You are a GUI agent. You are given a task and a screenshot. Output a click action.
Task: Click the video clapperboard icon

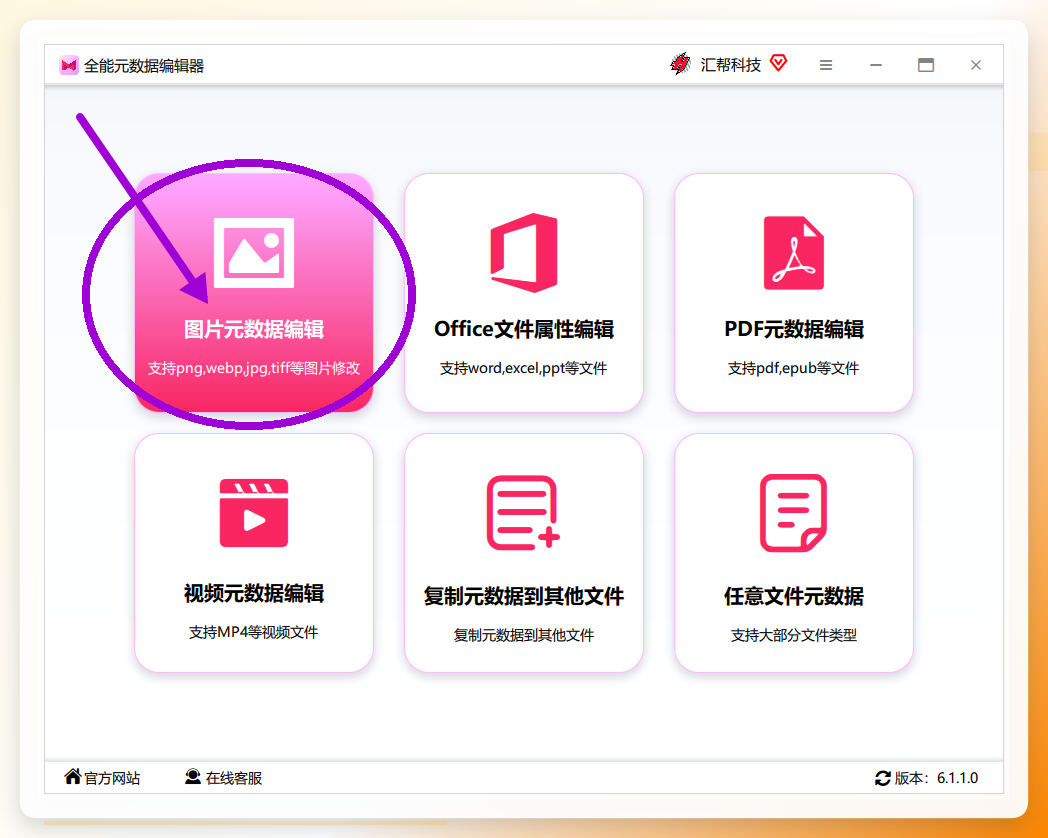tap(254, 513)
